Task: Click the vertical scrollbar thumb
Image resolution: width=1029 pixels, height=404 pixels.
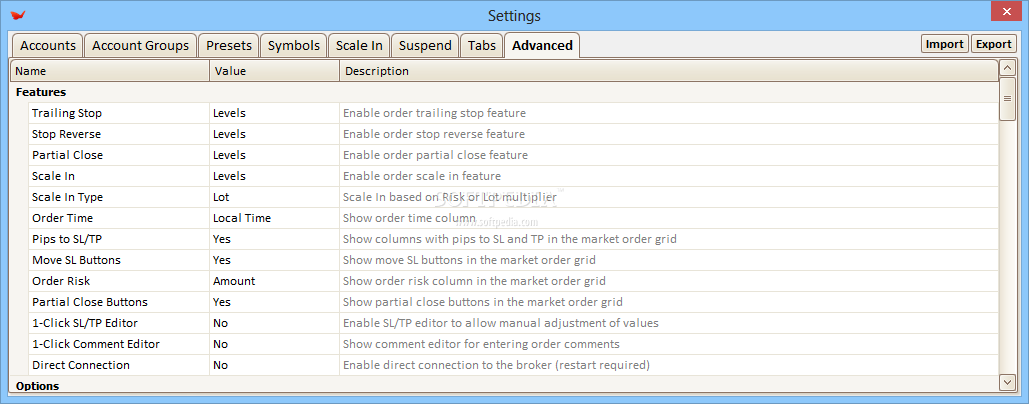Action: click(1007, 98)
